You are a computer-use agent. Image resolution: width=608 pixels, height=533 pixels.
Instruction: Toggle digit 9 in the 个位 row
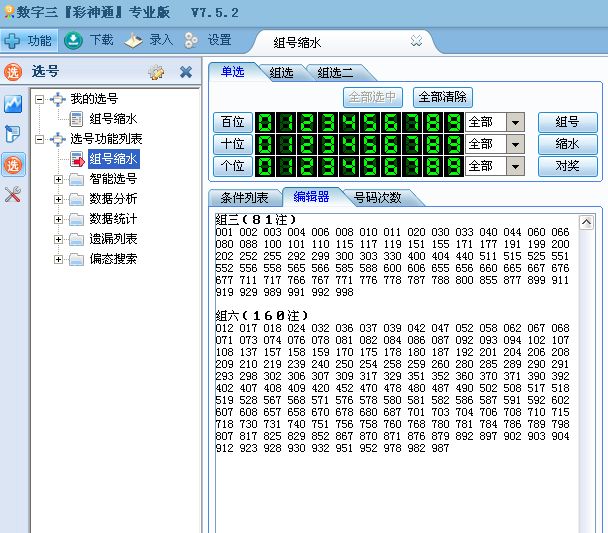pyautogui.click(x=452, y=166)
